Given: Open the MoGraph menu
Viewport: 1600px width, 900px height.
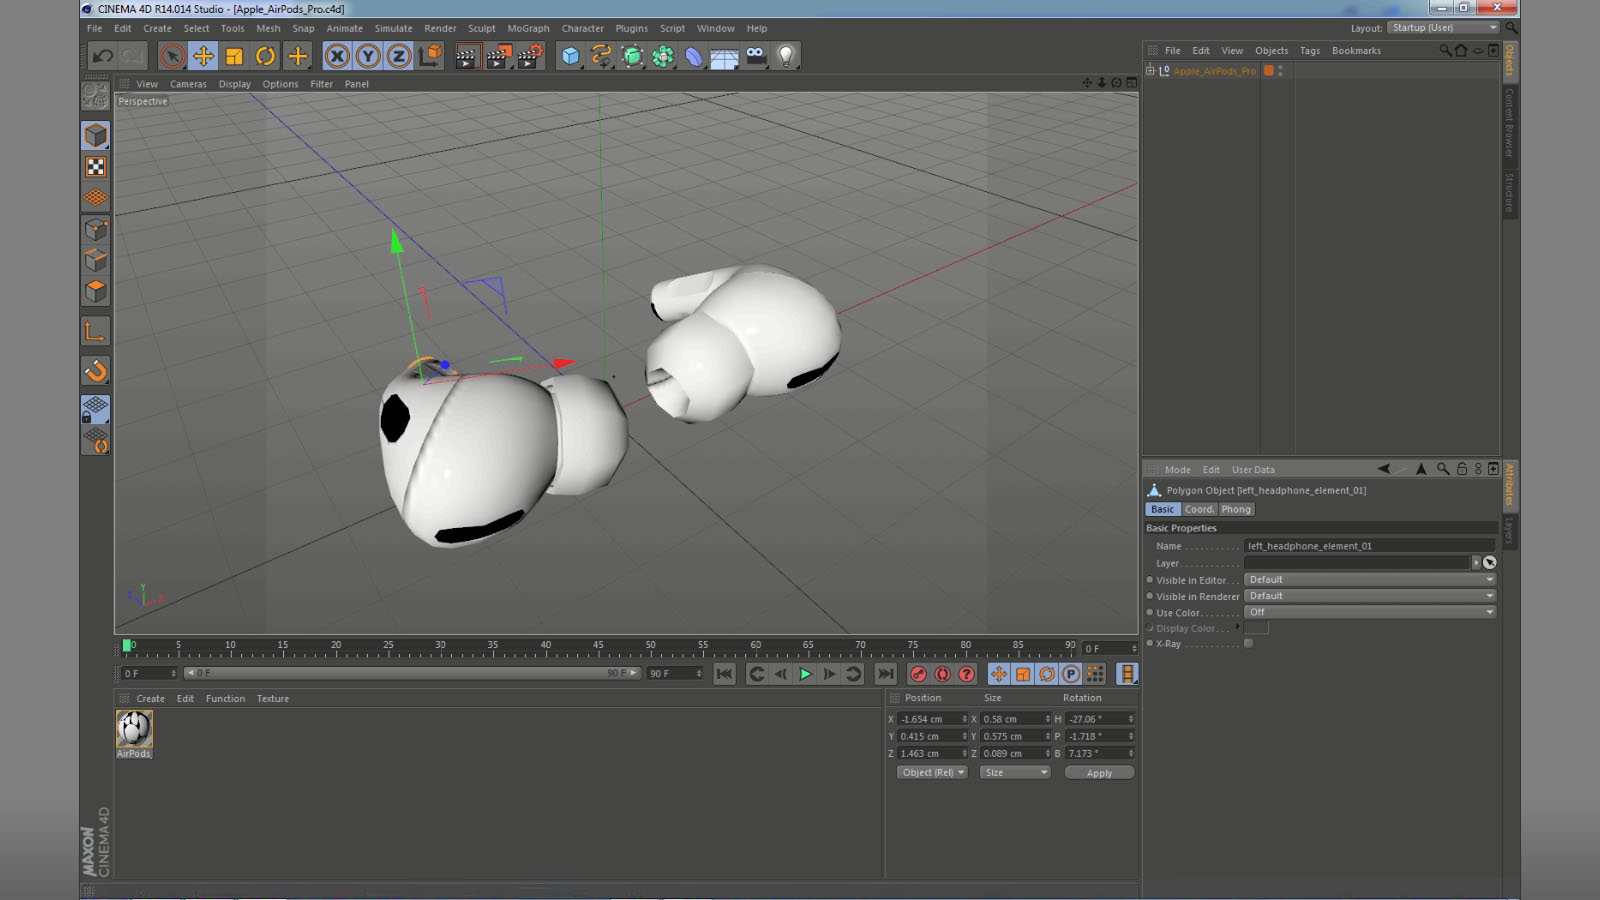Looking at the screenshot, I should [x=528, y=28].
